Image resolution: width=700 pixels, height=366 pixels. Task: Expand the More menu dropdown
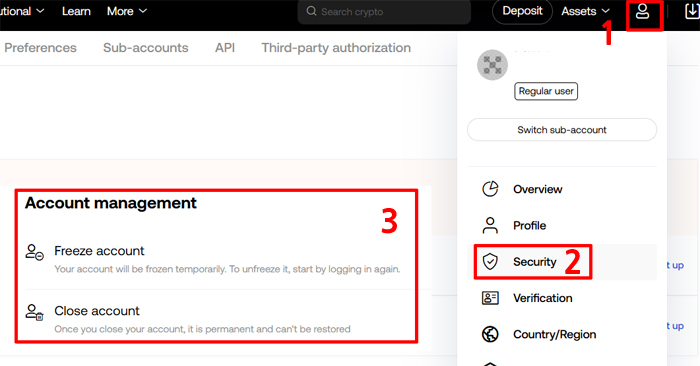pos(127,11)
